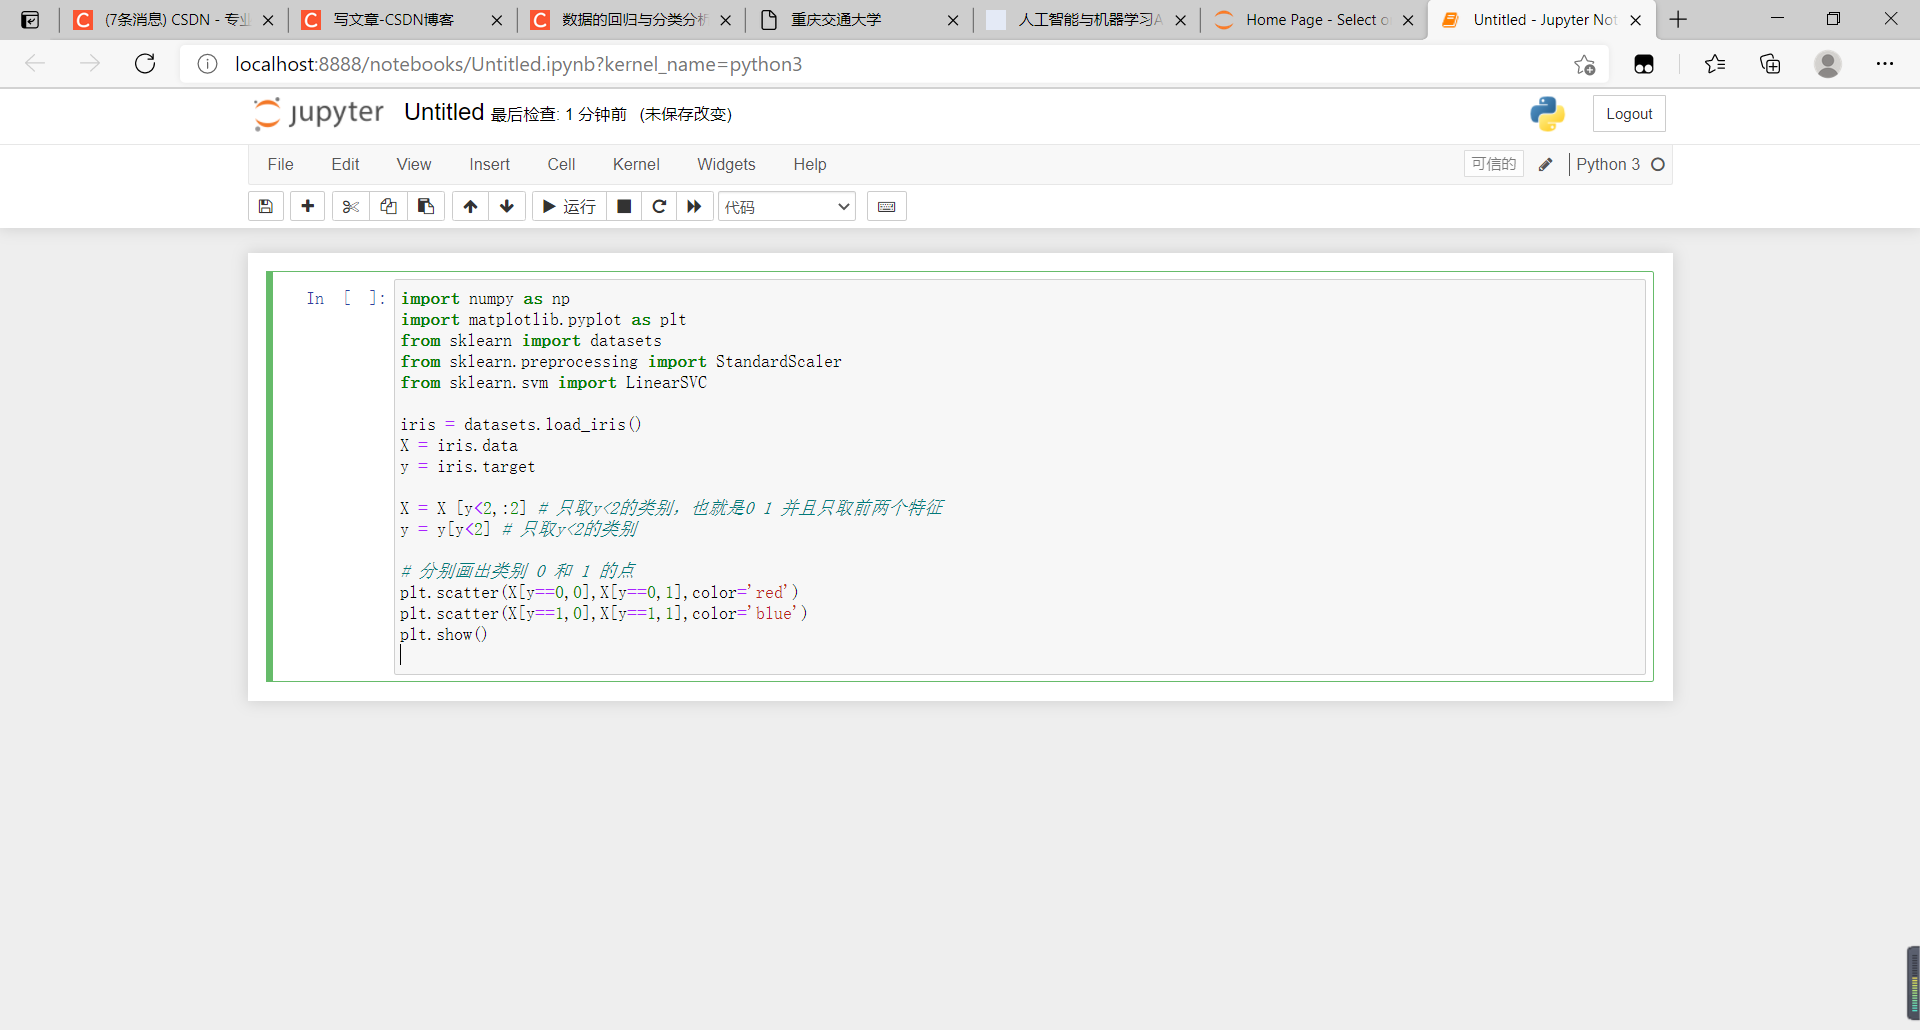Paste cells below icon

[426, 206]
